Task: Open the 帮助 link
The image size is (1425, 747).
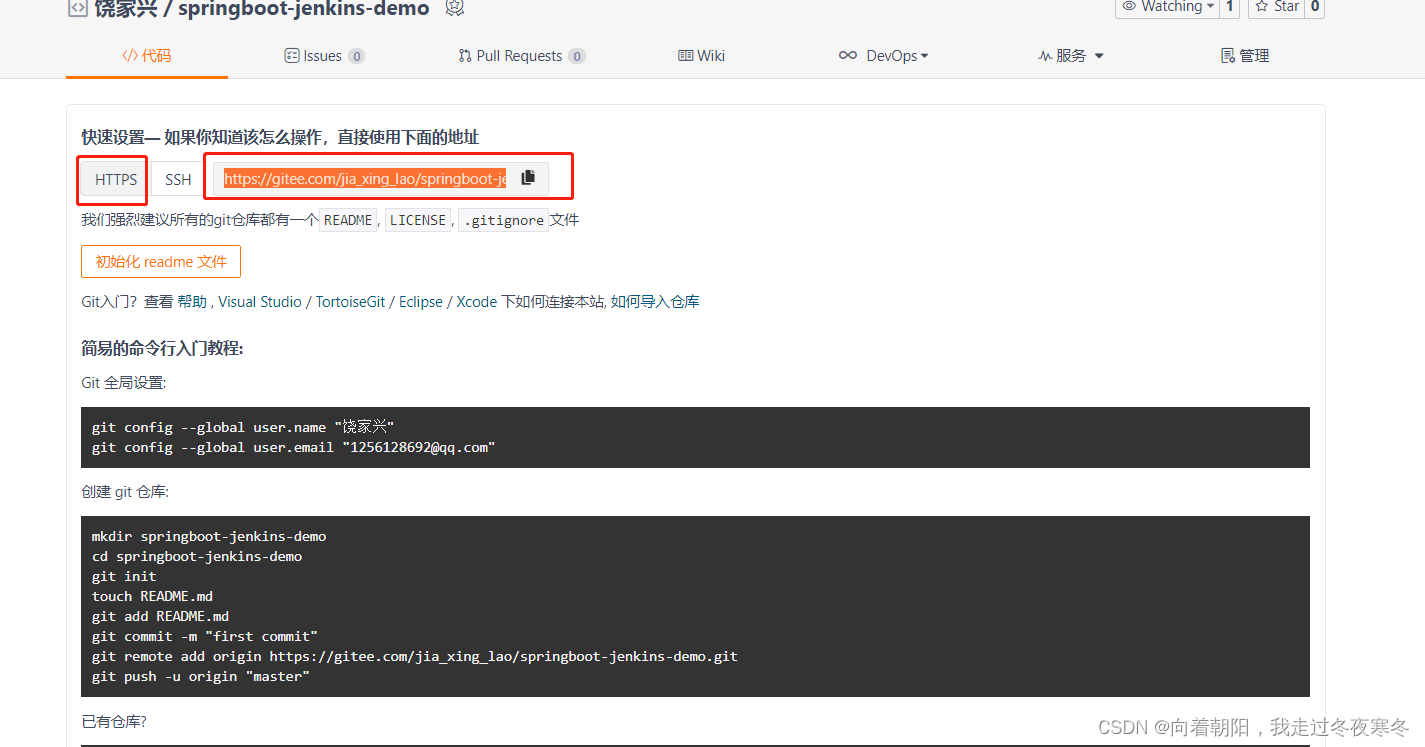Action: [x=192, y=302]
